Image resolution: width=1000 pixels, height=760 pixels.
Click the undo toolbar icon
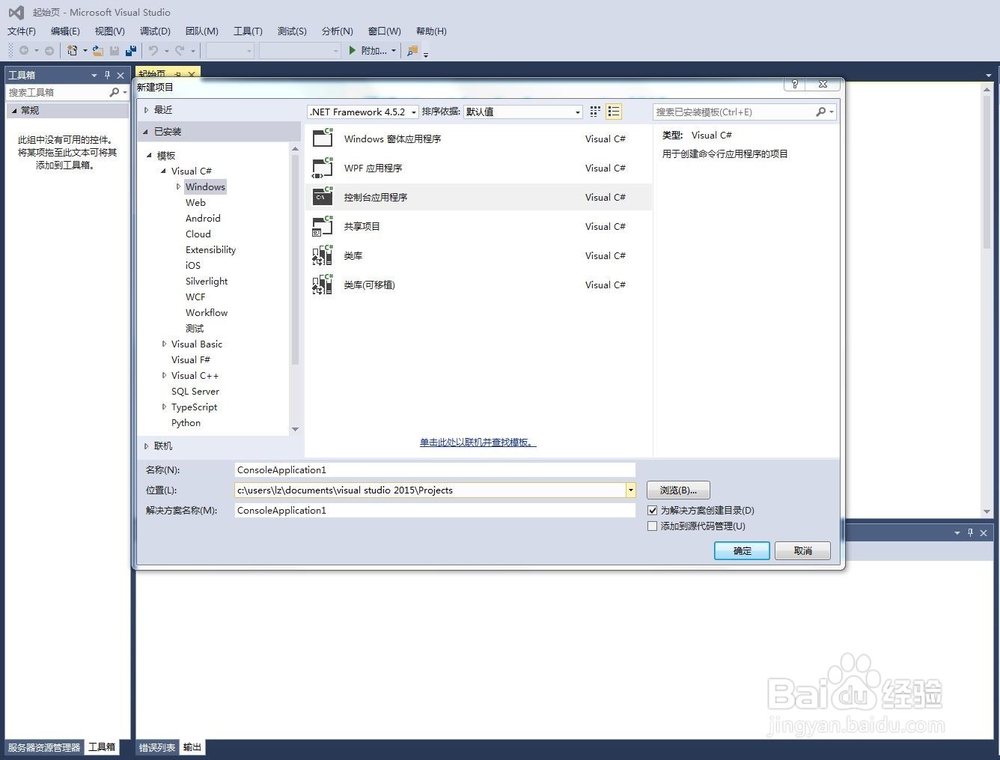[153, 50]
